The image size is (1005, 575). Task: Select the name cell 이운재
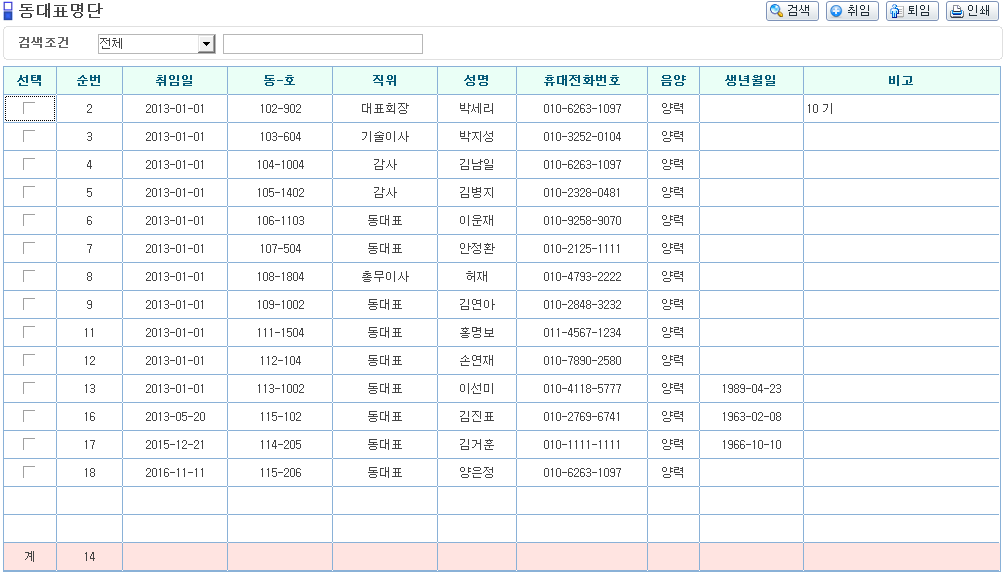pyautogui.click(x=477, y=221)
